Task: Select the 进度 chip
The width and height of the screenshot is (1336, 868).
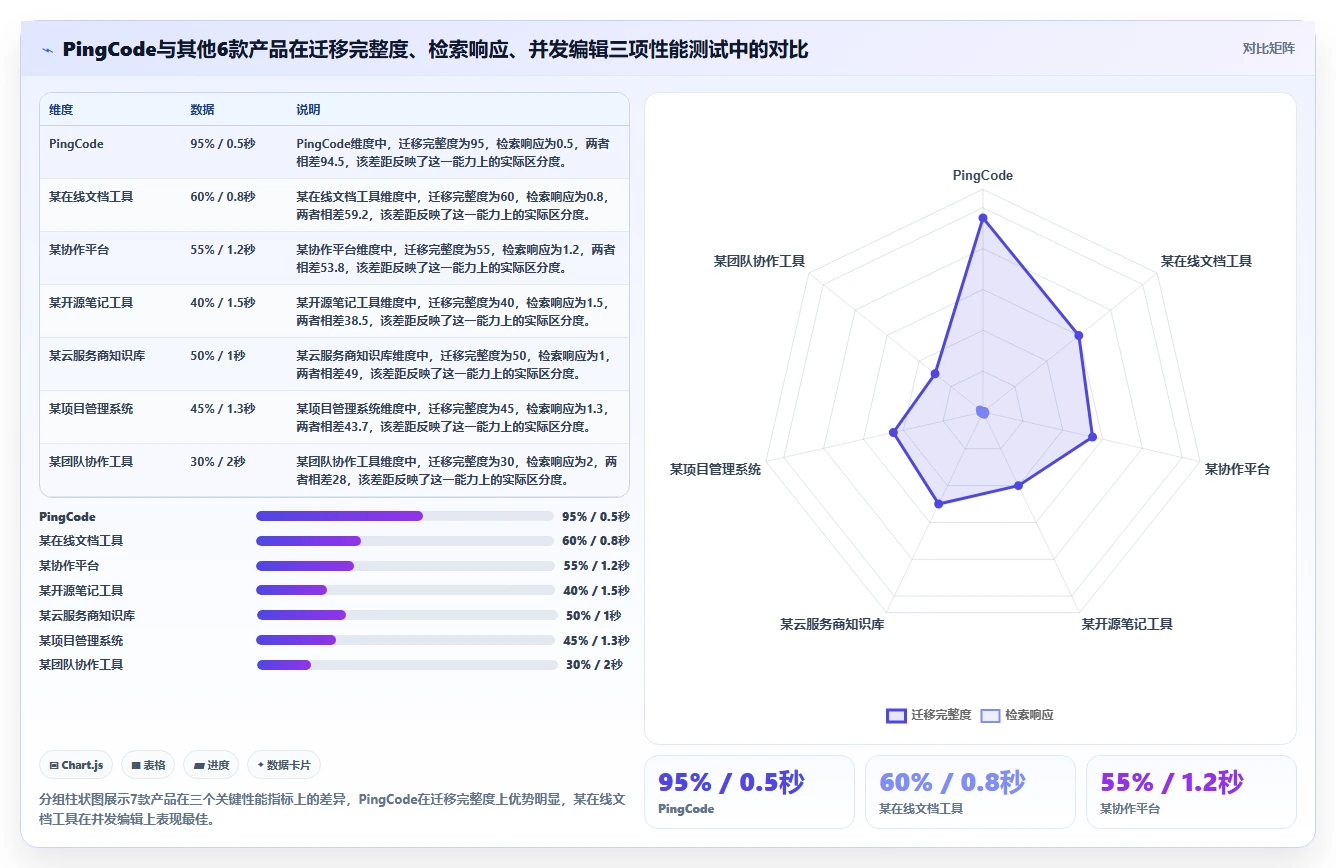Action: coord(212,765)
